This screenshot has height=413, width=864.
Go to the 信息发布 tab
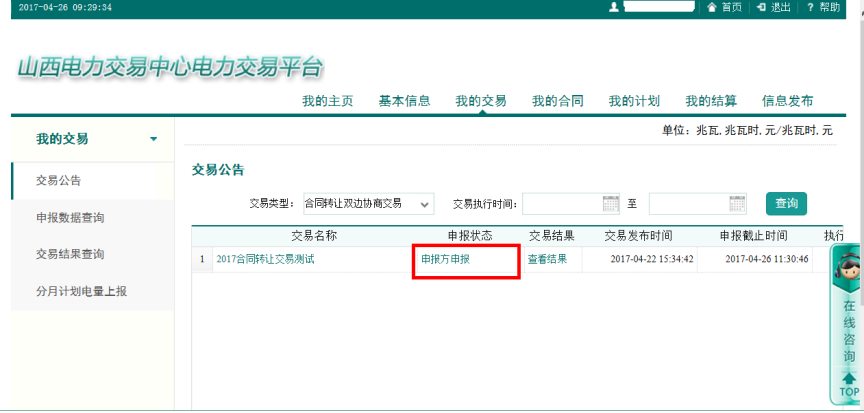[x=787, y=101]
